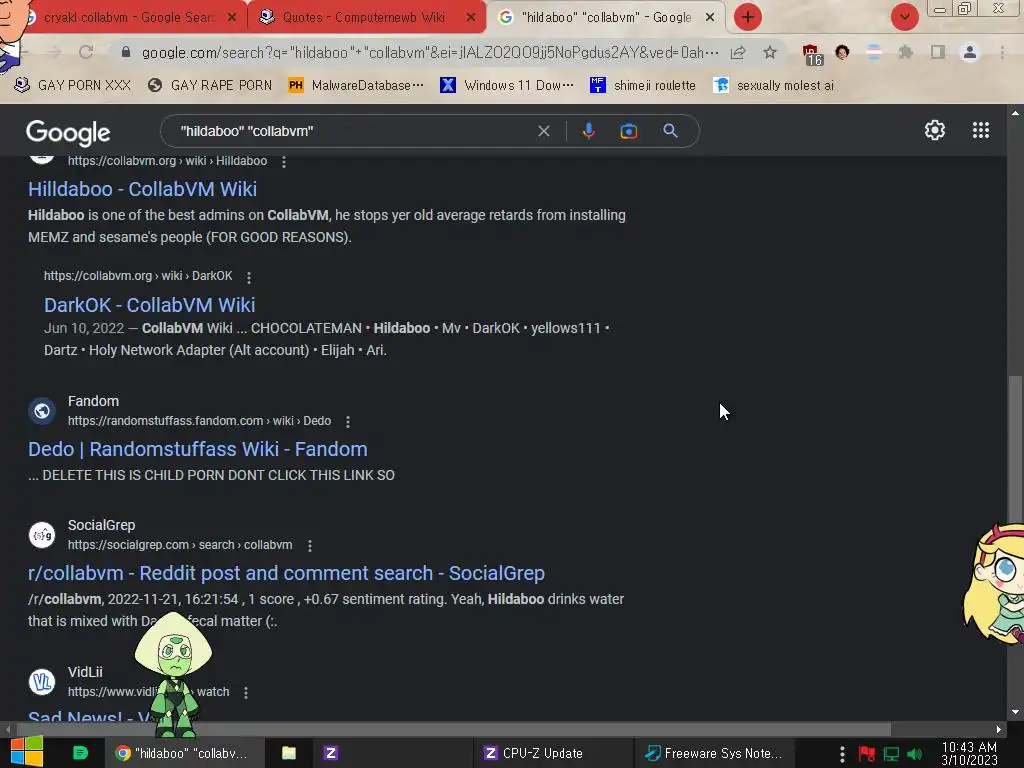
Task: Start a voice search with microphone
Action: (x=588, y=131)
